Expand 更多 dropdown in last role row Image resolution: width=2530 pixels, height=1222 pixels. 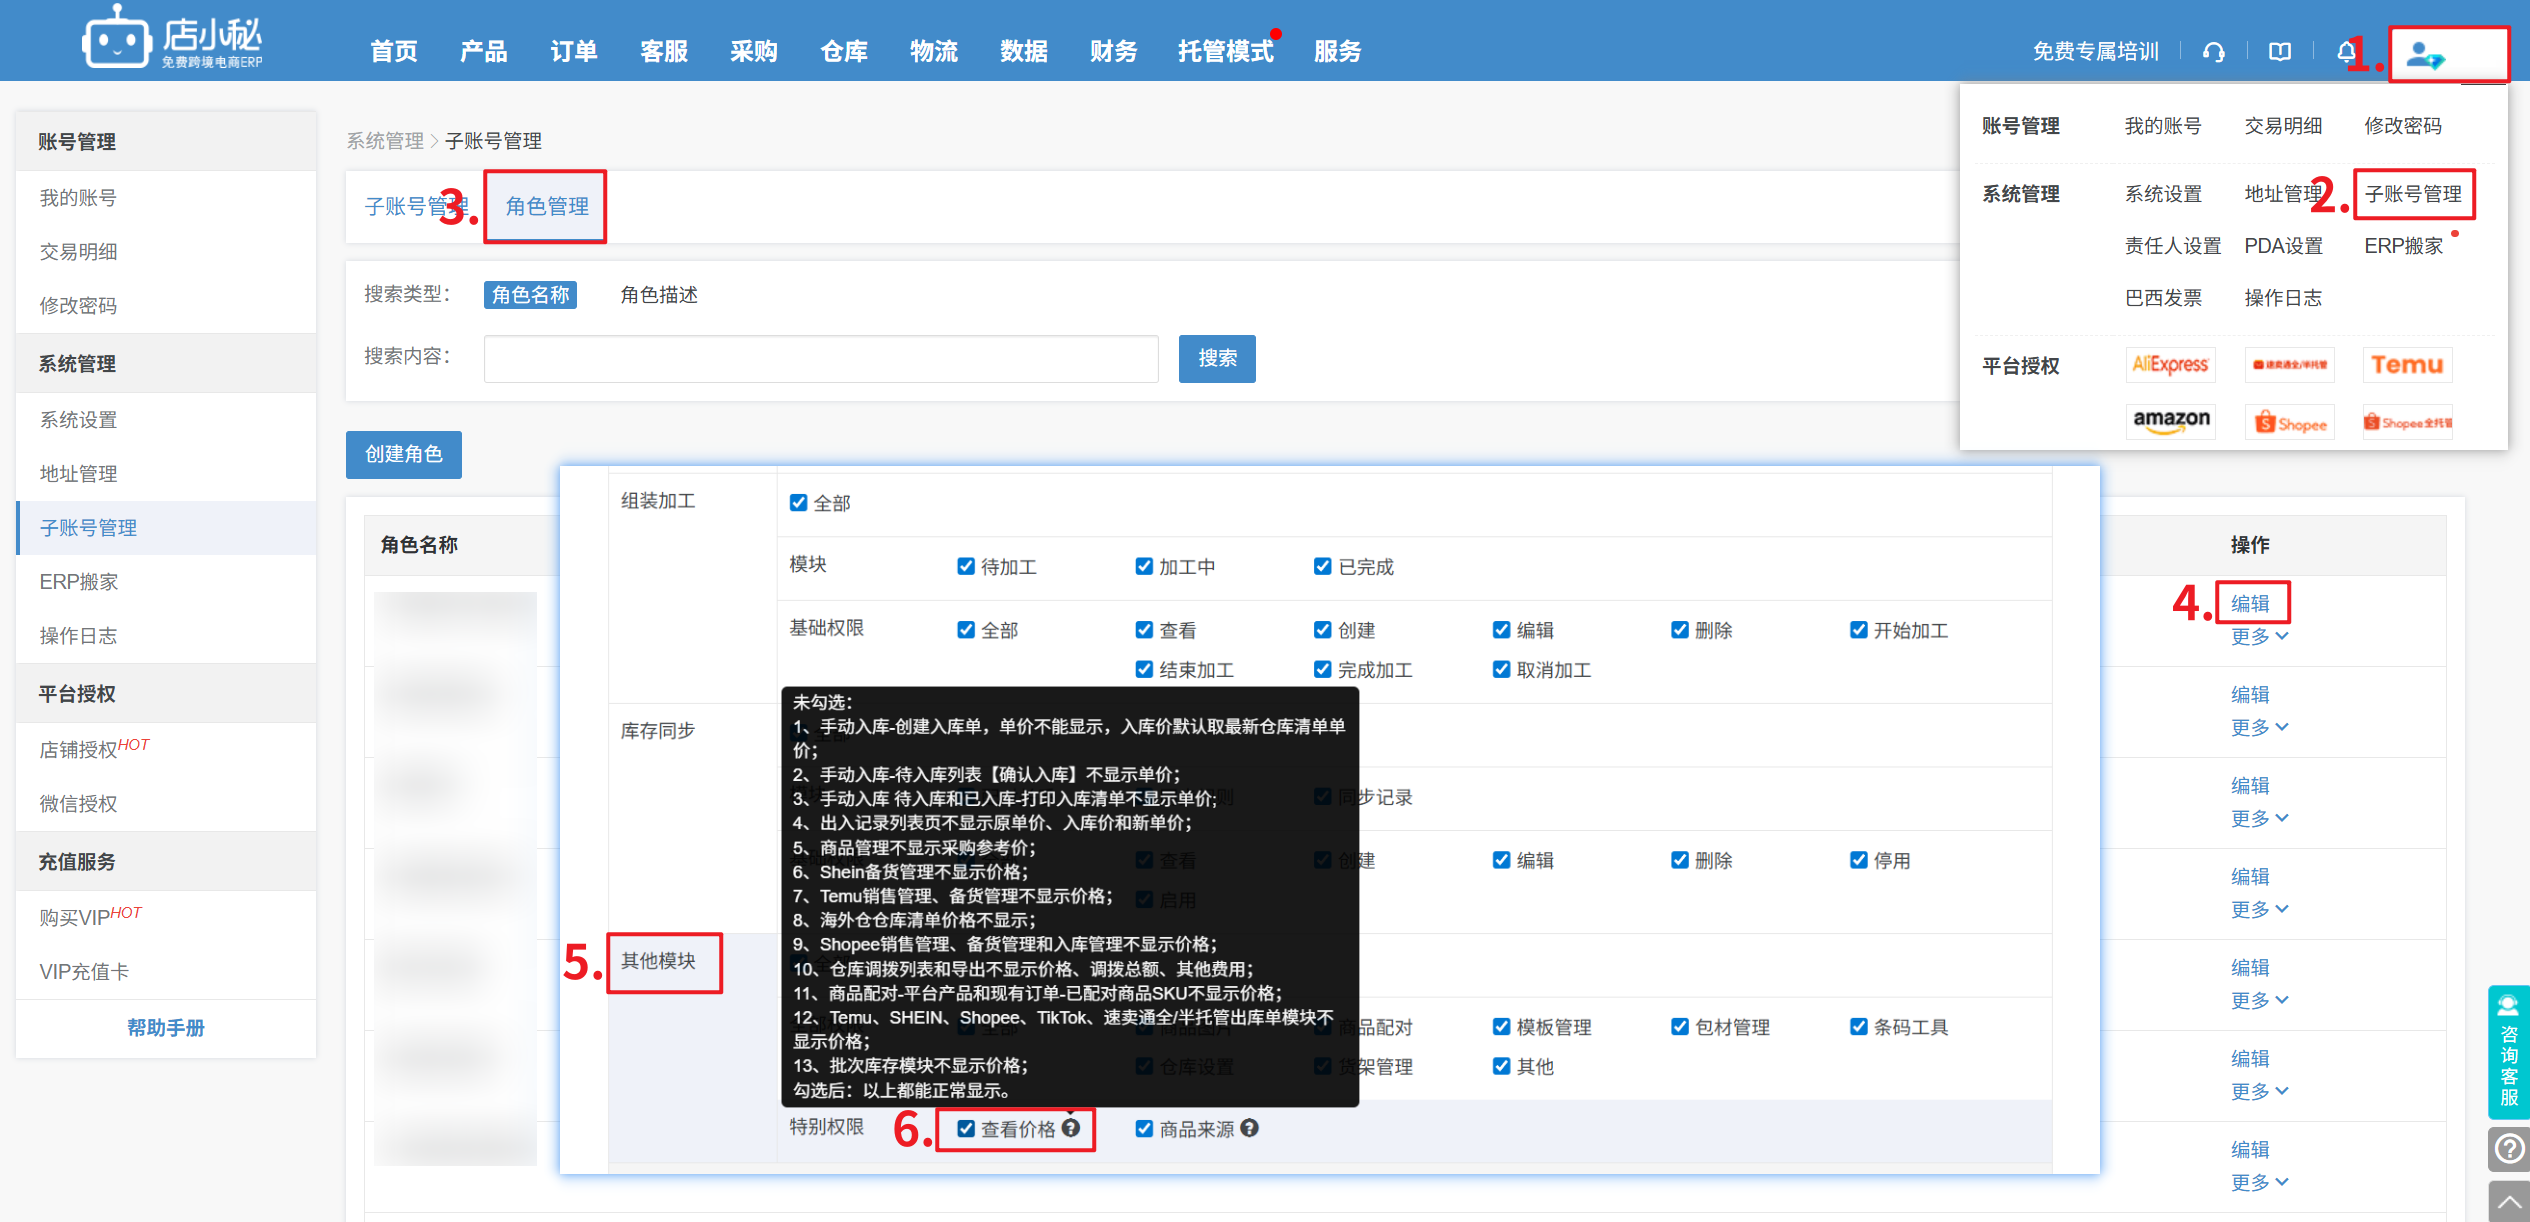[x=2258, y=1183]
